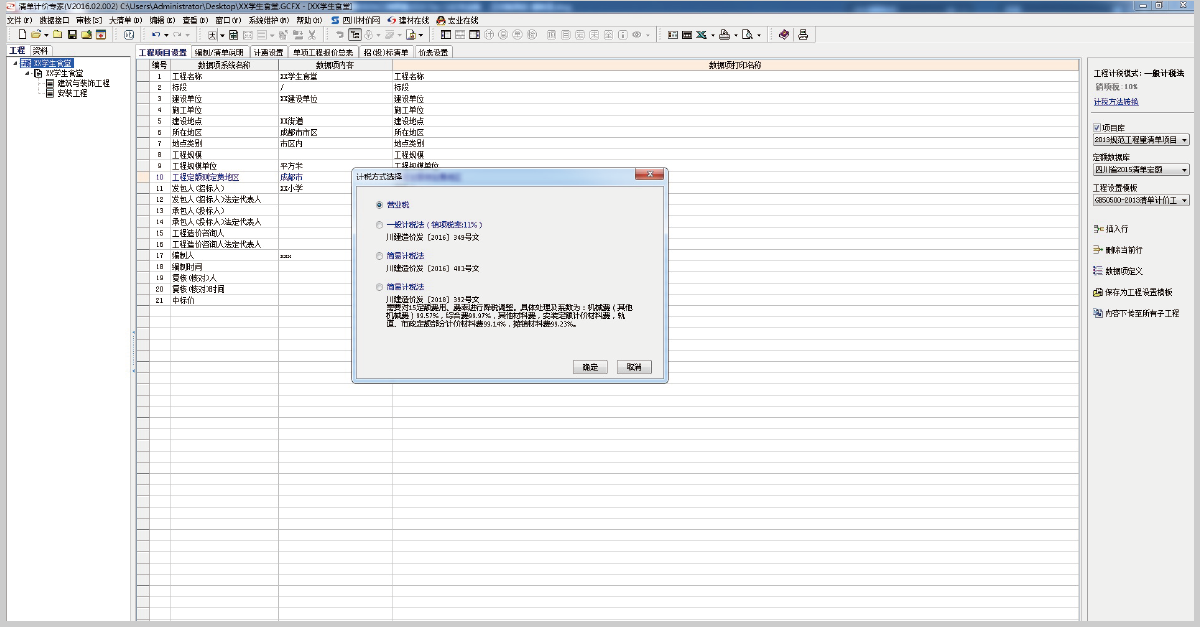Click the printer icon in toolbar
The image size is (1200, 632).
[803, 34]
